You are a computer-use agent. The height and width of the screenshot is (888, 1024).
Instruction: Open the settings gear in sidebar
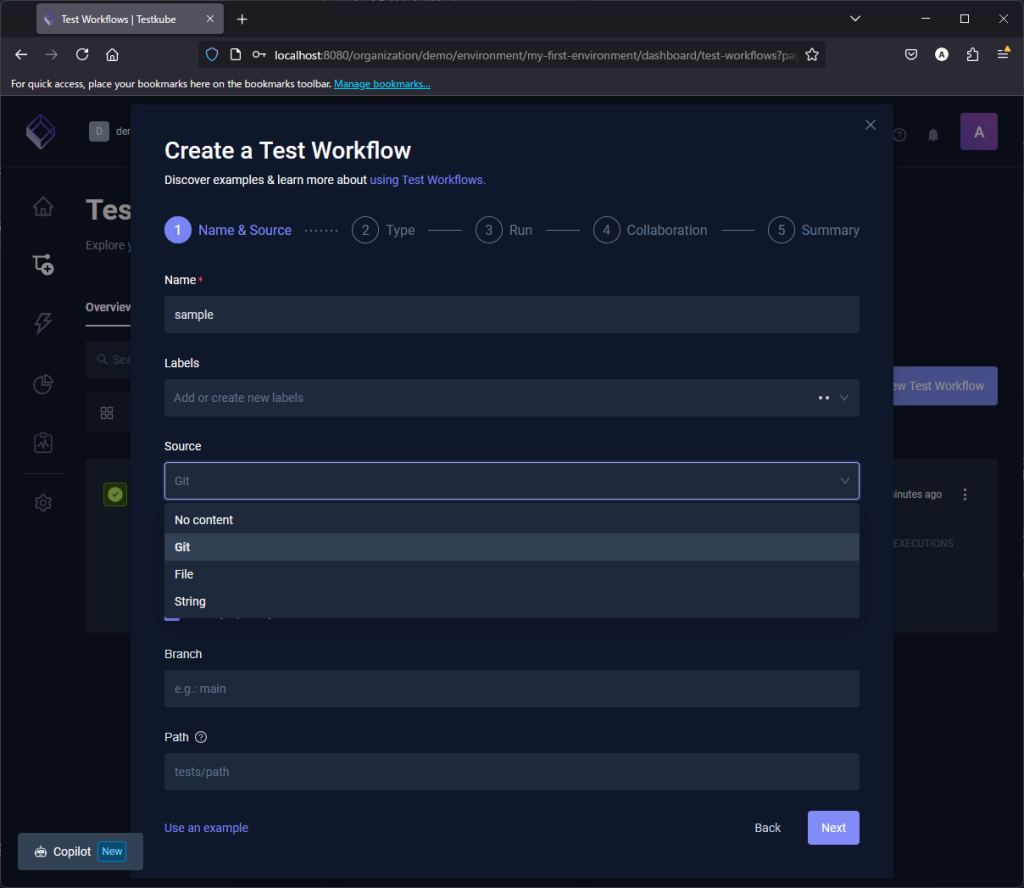tap(43, 503)
